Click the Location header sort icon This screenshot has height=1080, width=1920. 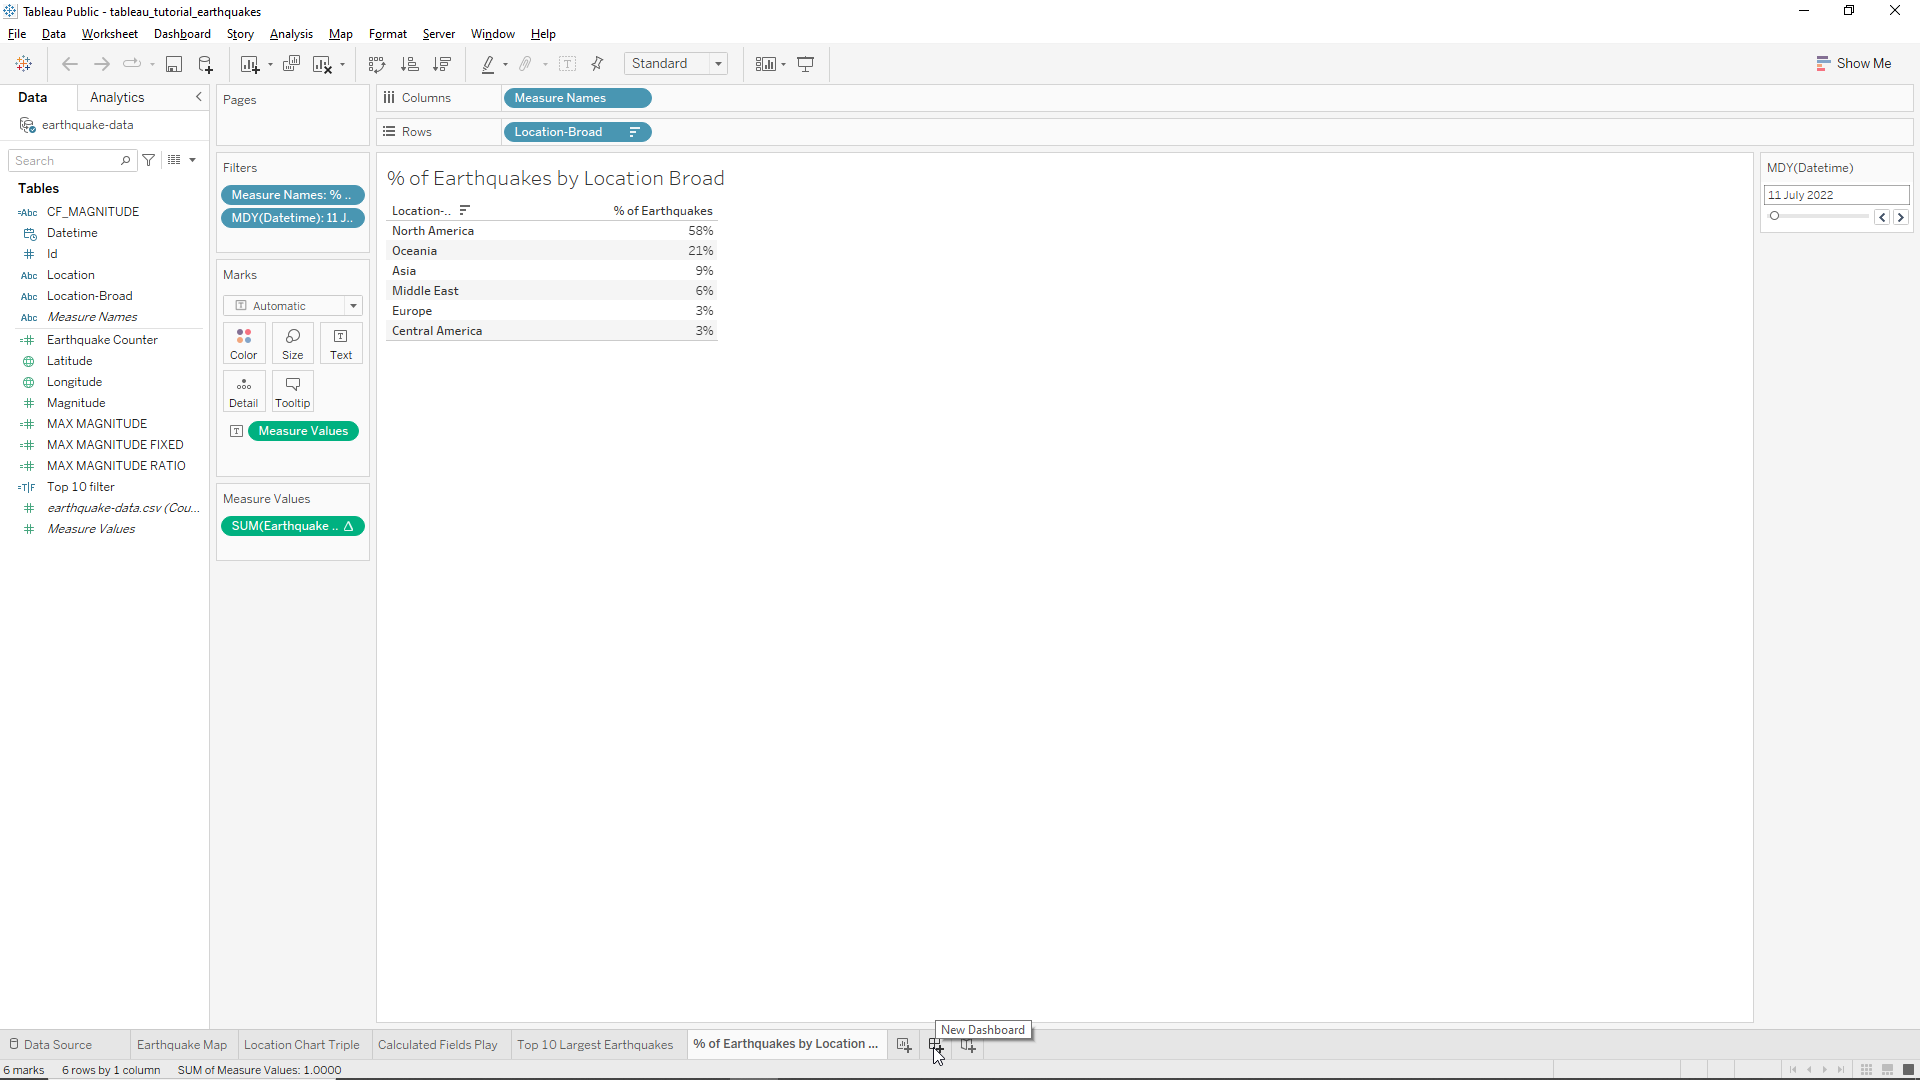coord(464,211)
